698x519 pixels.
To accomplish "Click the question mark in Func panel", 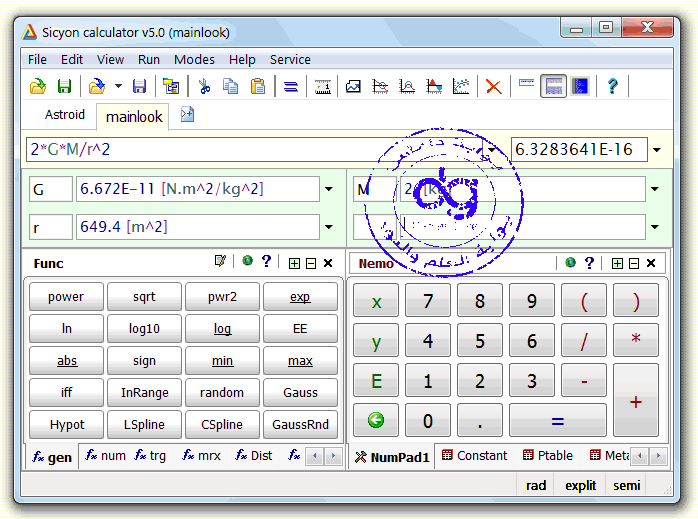I will coord(266,261).
